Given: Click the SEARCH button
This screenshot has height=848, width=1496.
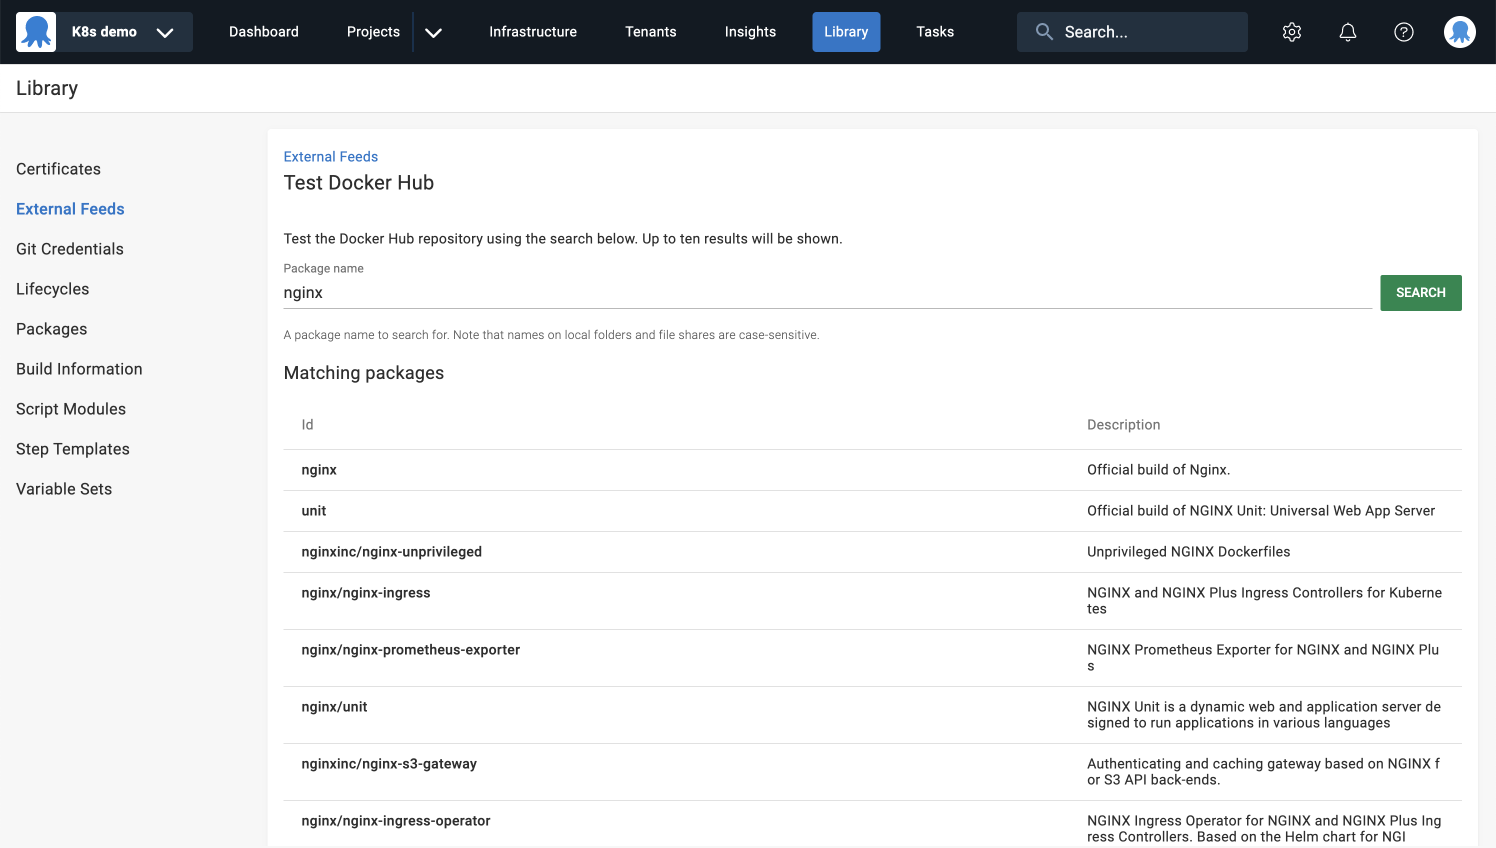Looking at the screenshot, I should pos(1420,292).
